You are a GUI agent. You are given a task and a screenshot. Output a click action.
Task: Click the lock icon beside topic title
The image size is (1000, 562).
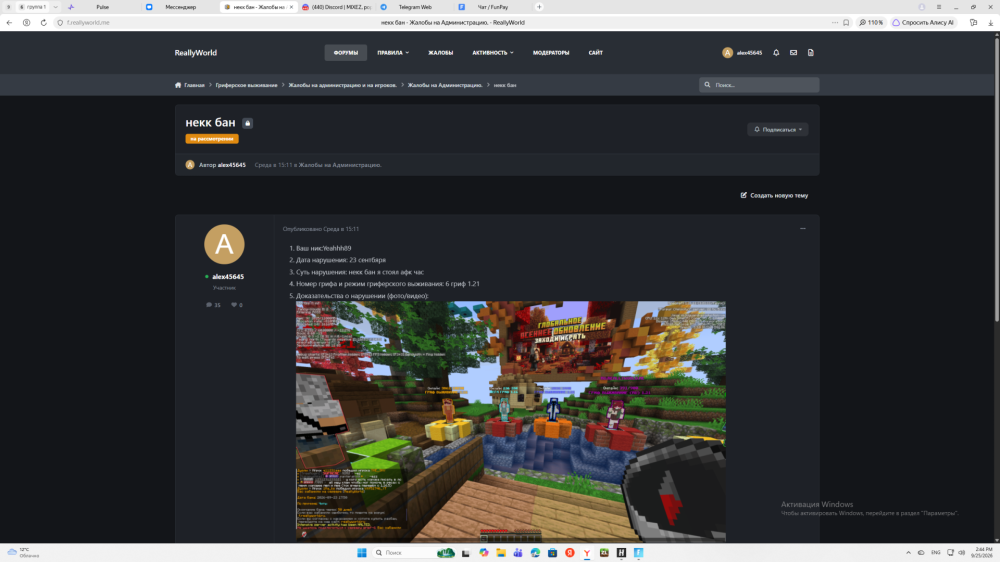tap(247, 123)
